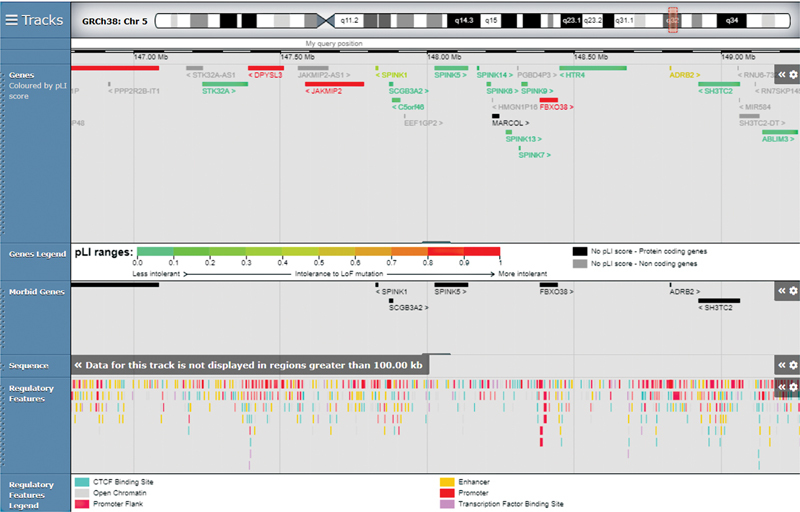Collapse the Regulatory Features controls chevron
The width and height of the screenshot is (800, 512).
(x=782, y=387)
